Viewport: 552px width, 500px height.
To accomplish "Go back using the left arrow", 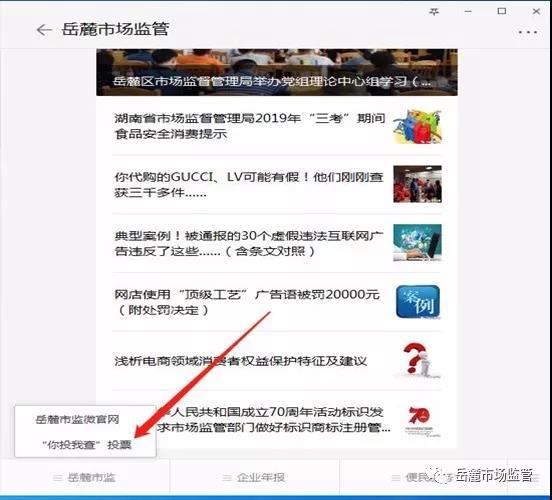I will pos(44,30).
